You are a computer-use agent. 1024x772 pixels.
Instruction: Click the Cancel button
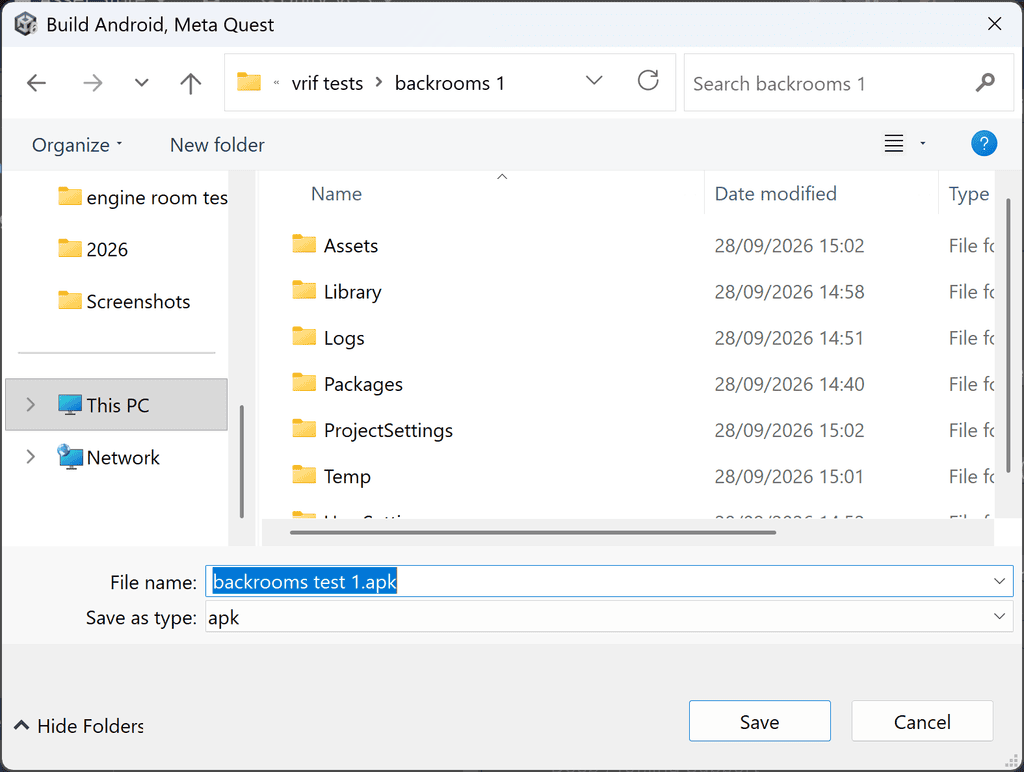click(922, 722)
